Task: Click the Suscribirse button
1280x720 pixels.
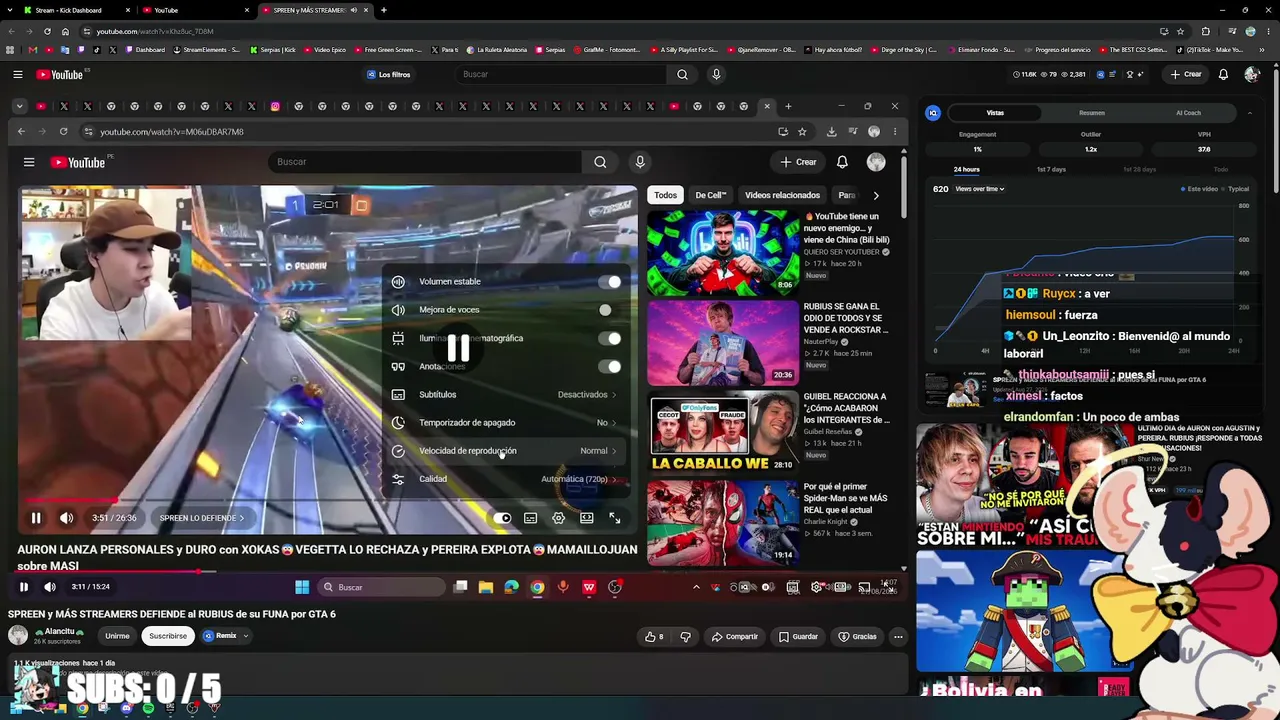Action: [168, 636]
